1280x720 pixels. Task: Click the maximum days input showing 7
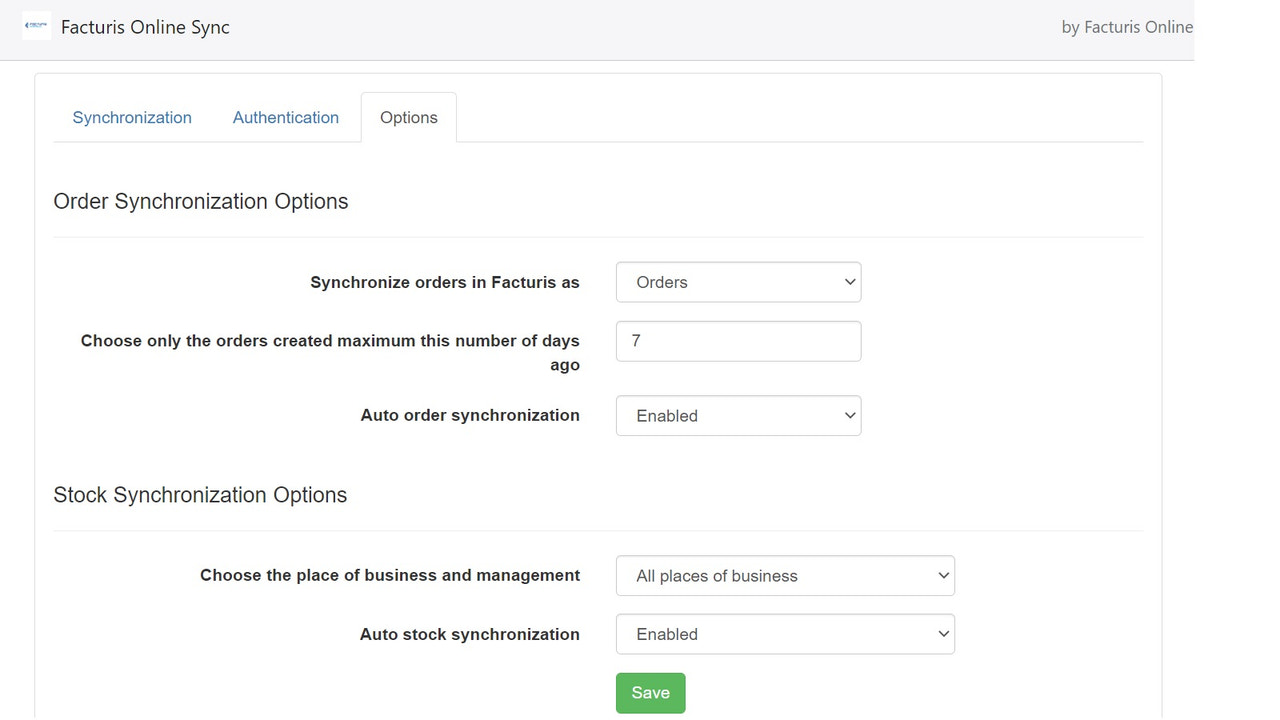pos(738,341)
